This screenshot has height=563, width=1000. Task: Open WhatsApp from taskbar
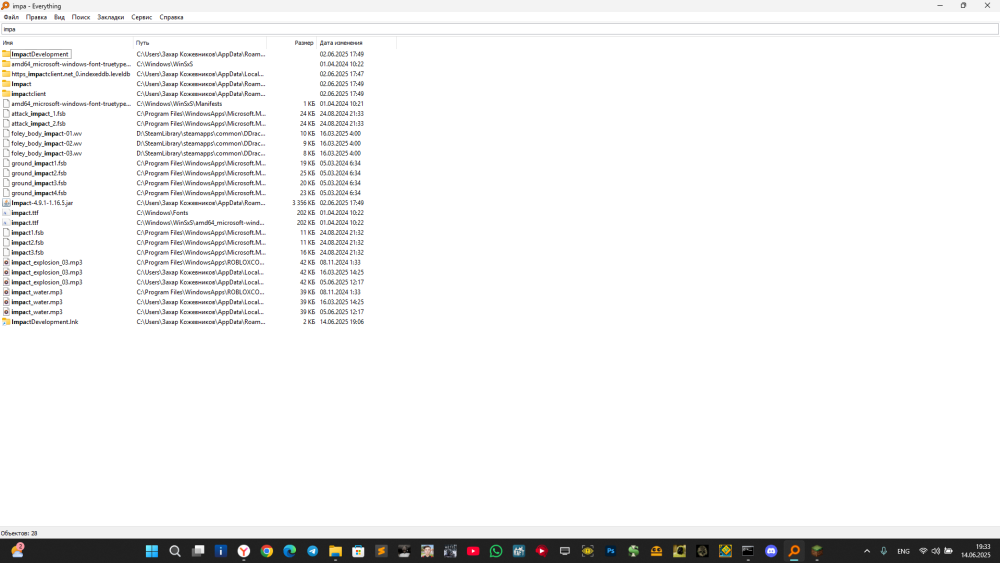[x=496, y=551]
